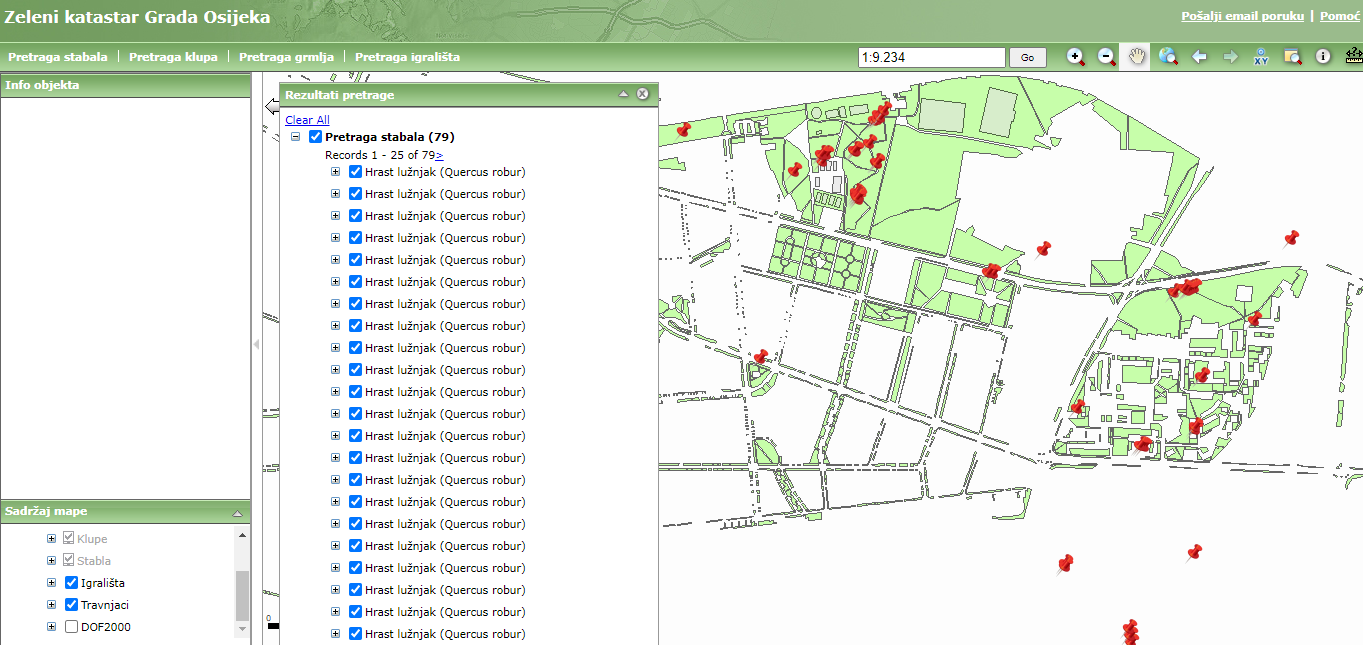
Task: Select the identify info tool
Action: (x=1323, y=57)
